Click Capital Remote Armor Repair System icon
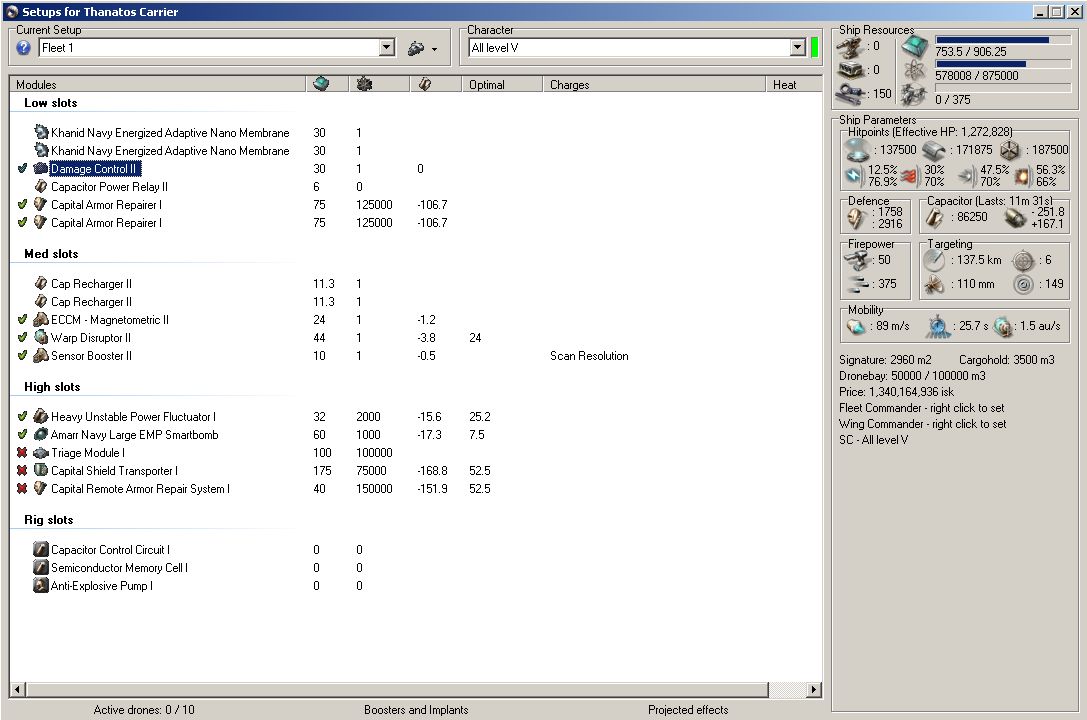The width and height of the screenshot is (1087, 720). [41, 489]
